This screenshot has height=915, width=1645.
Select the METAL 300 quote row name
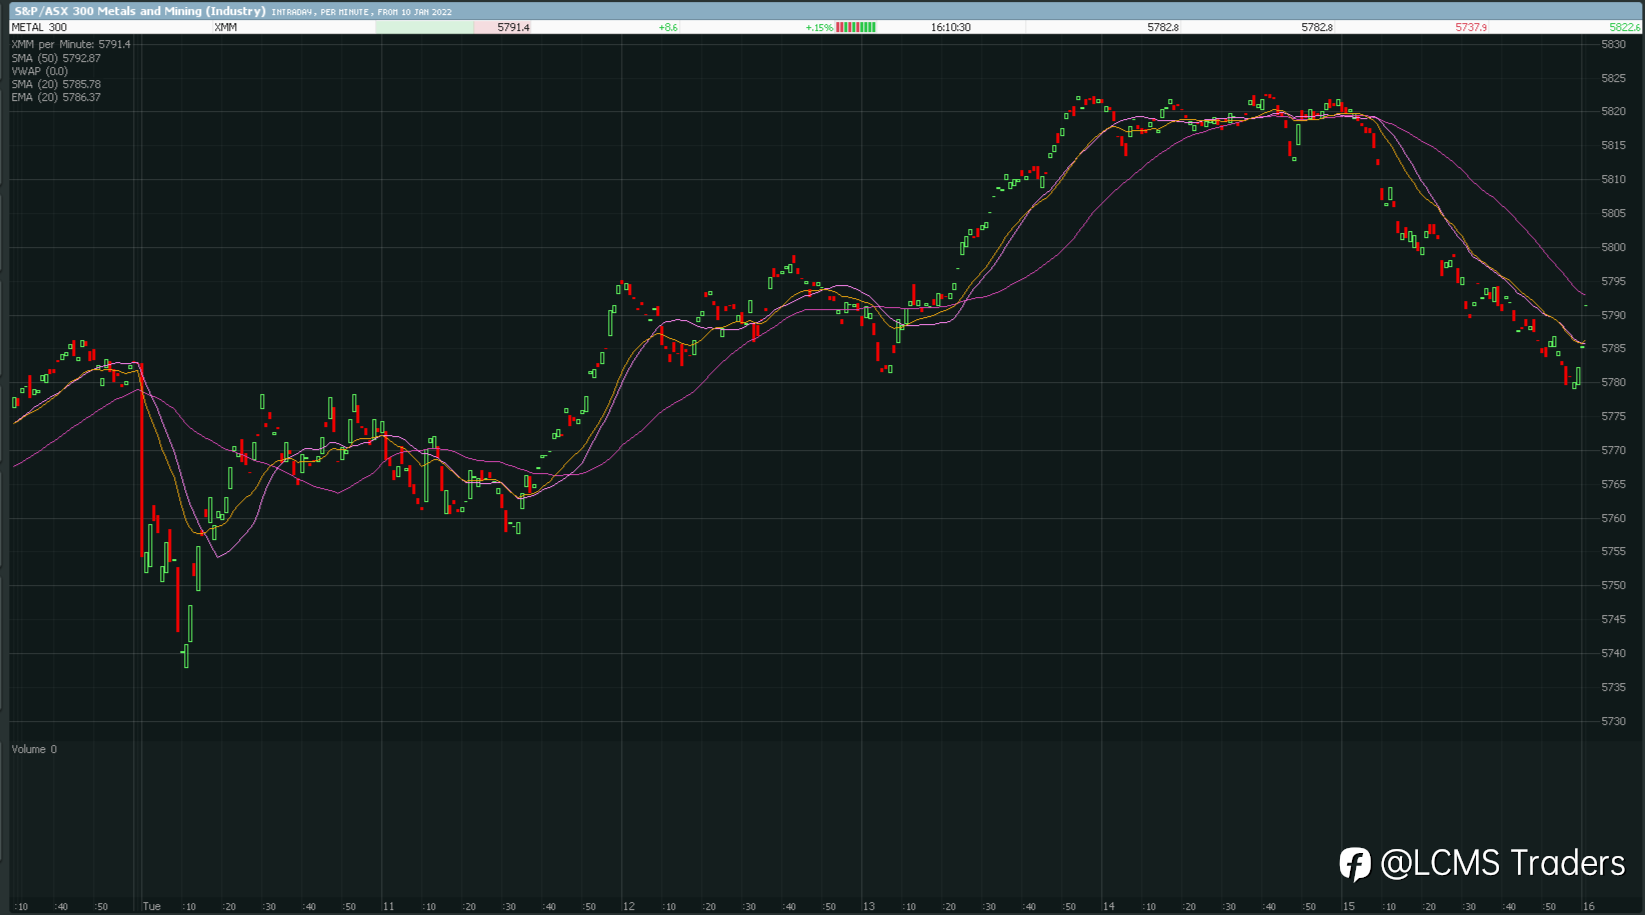(39, 27)
